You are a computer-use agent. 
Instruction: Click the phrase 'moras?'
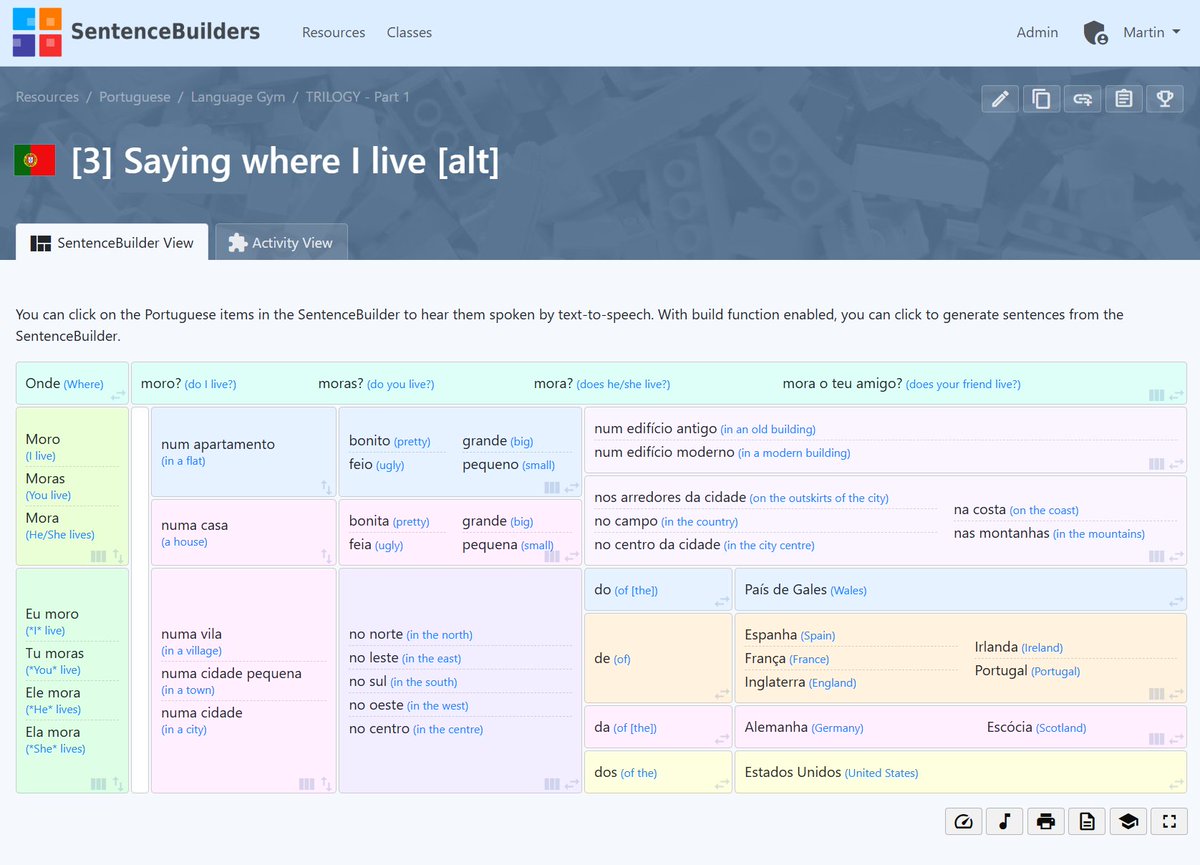click(x=341, y=384)
